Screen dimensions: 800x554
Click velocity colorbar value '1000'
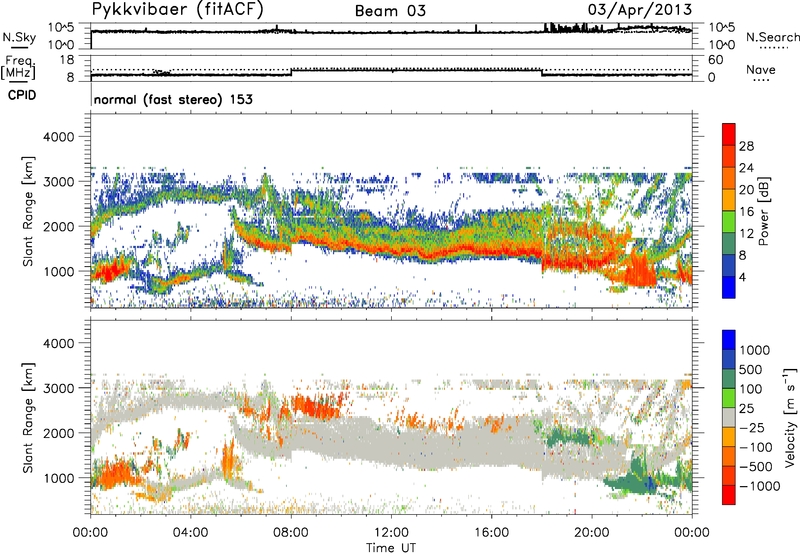(x=755, y=350)
